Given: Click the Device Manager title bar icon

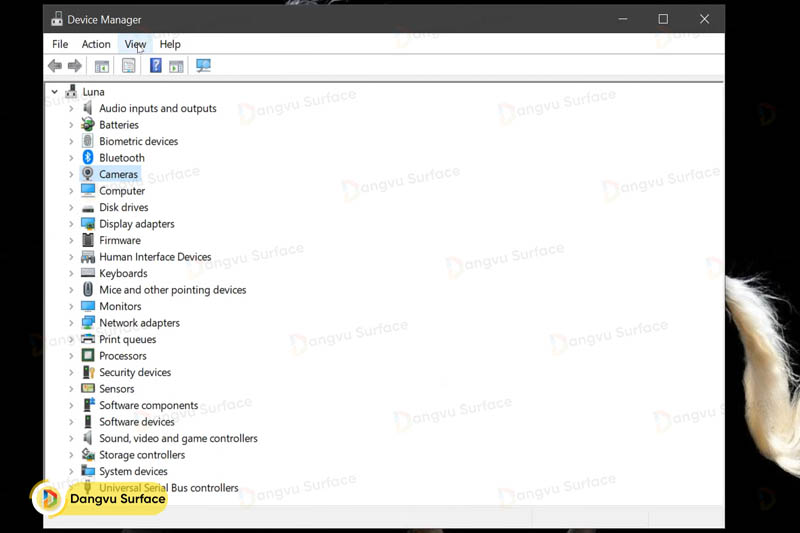Looking at the screenshot, I should tap(57, 19).
